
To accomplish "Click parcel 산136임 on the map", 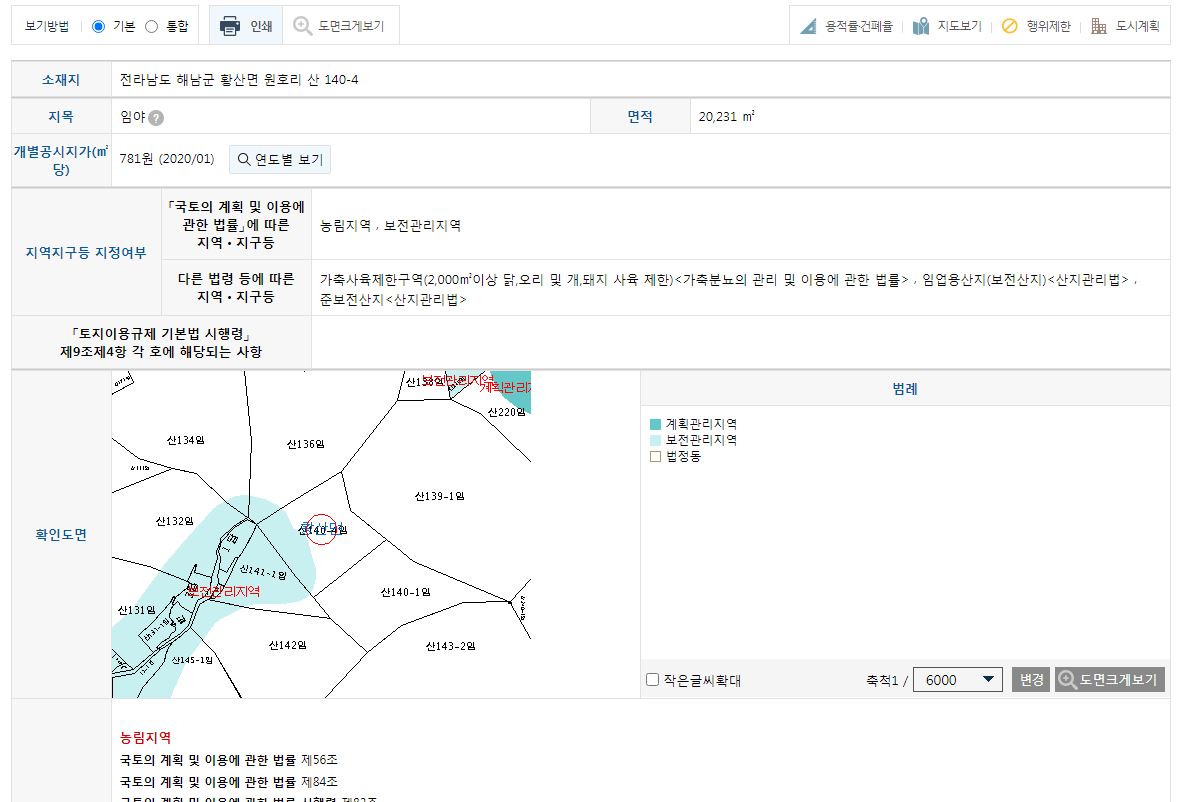I will [306, 444].
